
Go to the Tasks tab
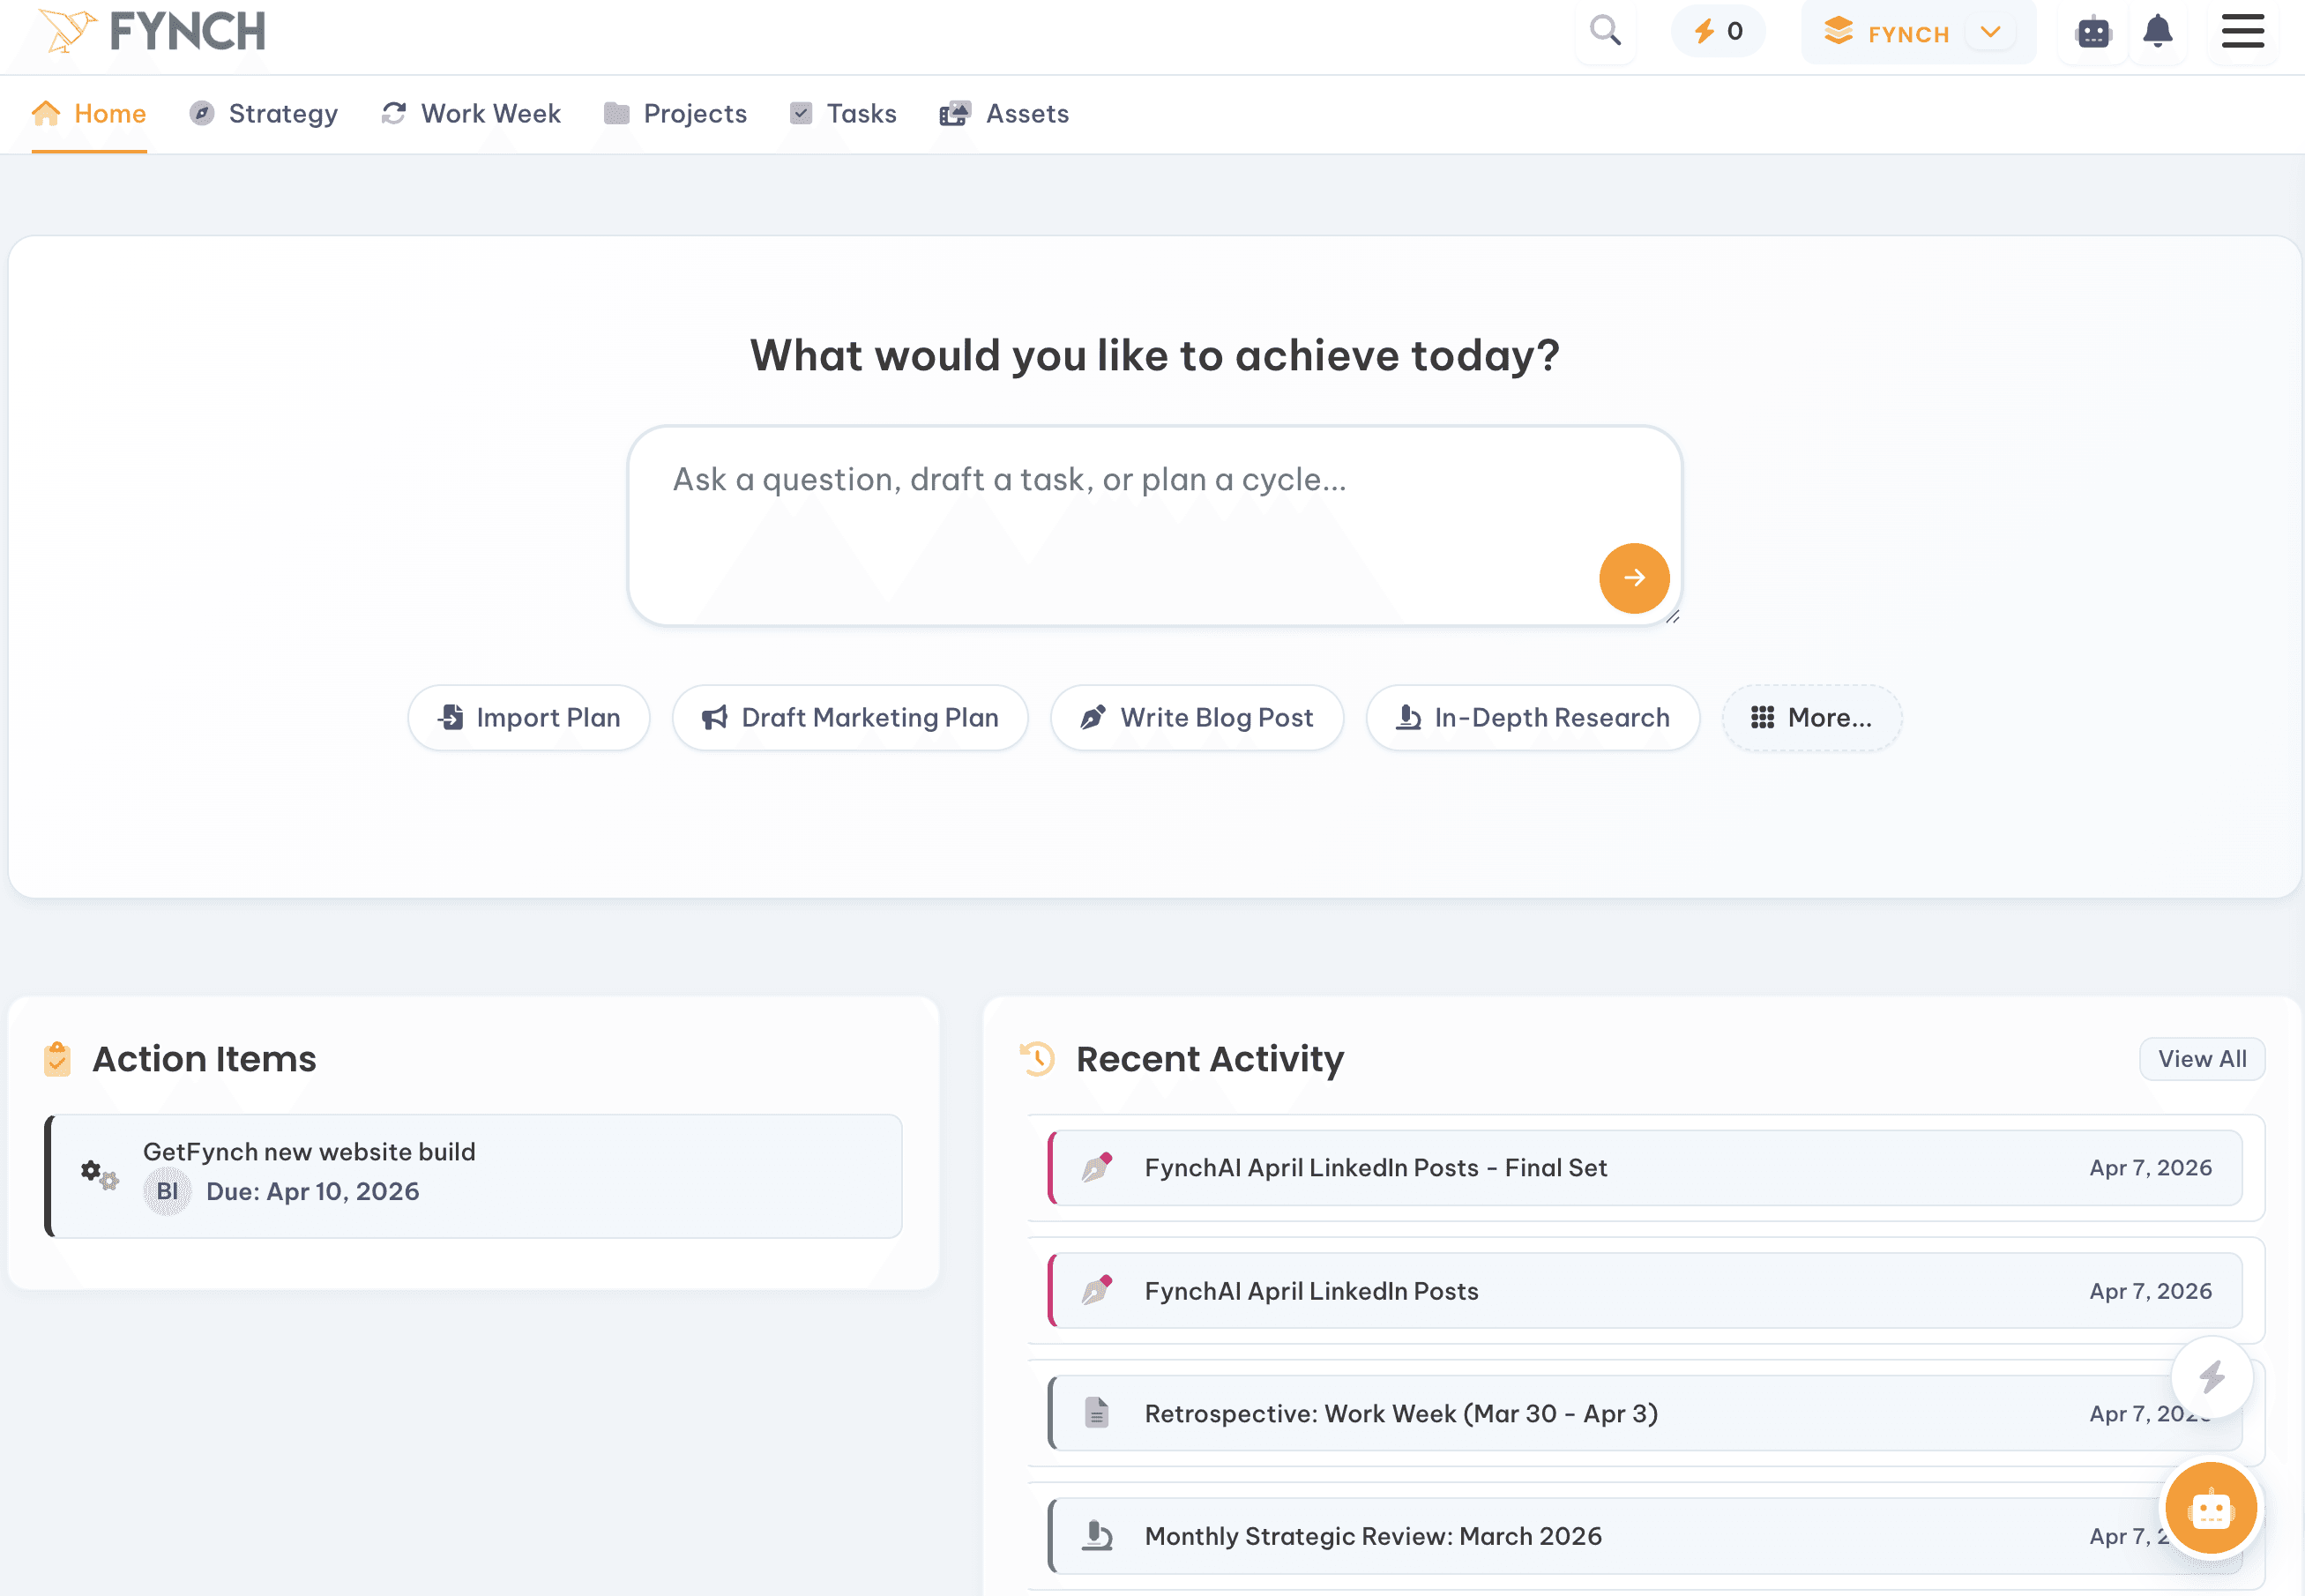tap(843, 114)
